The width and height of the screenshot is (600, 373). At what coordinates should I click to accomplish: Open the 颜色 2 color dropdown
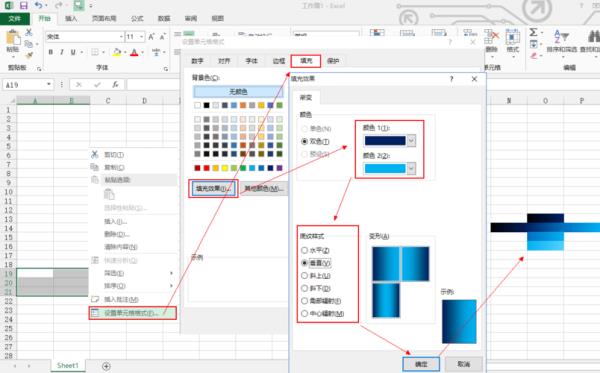pyautogui.click(x=411, y=168)
